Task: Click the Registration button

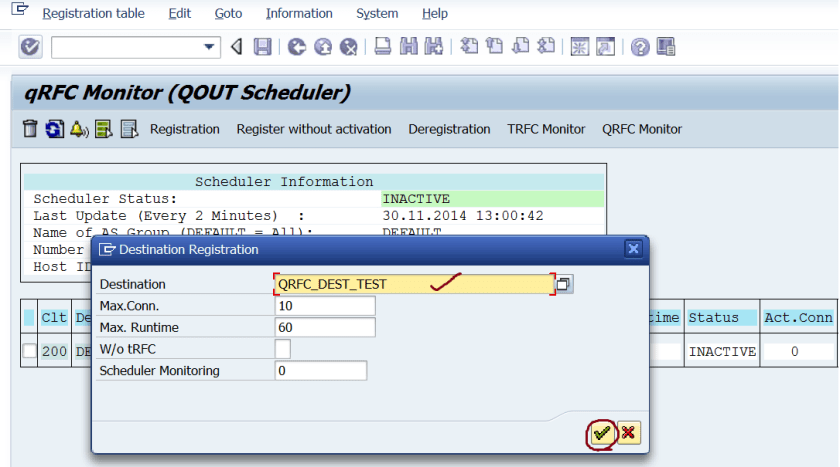Action: tap(185, 129)
